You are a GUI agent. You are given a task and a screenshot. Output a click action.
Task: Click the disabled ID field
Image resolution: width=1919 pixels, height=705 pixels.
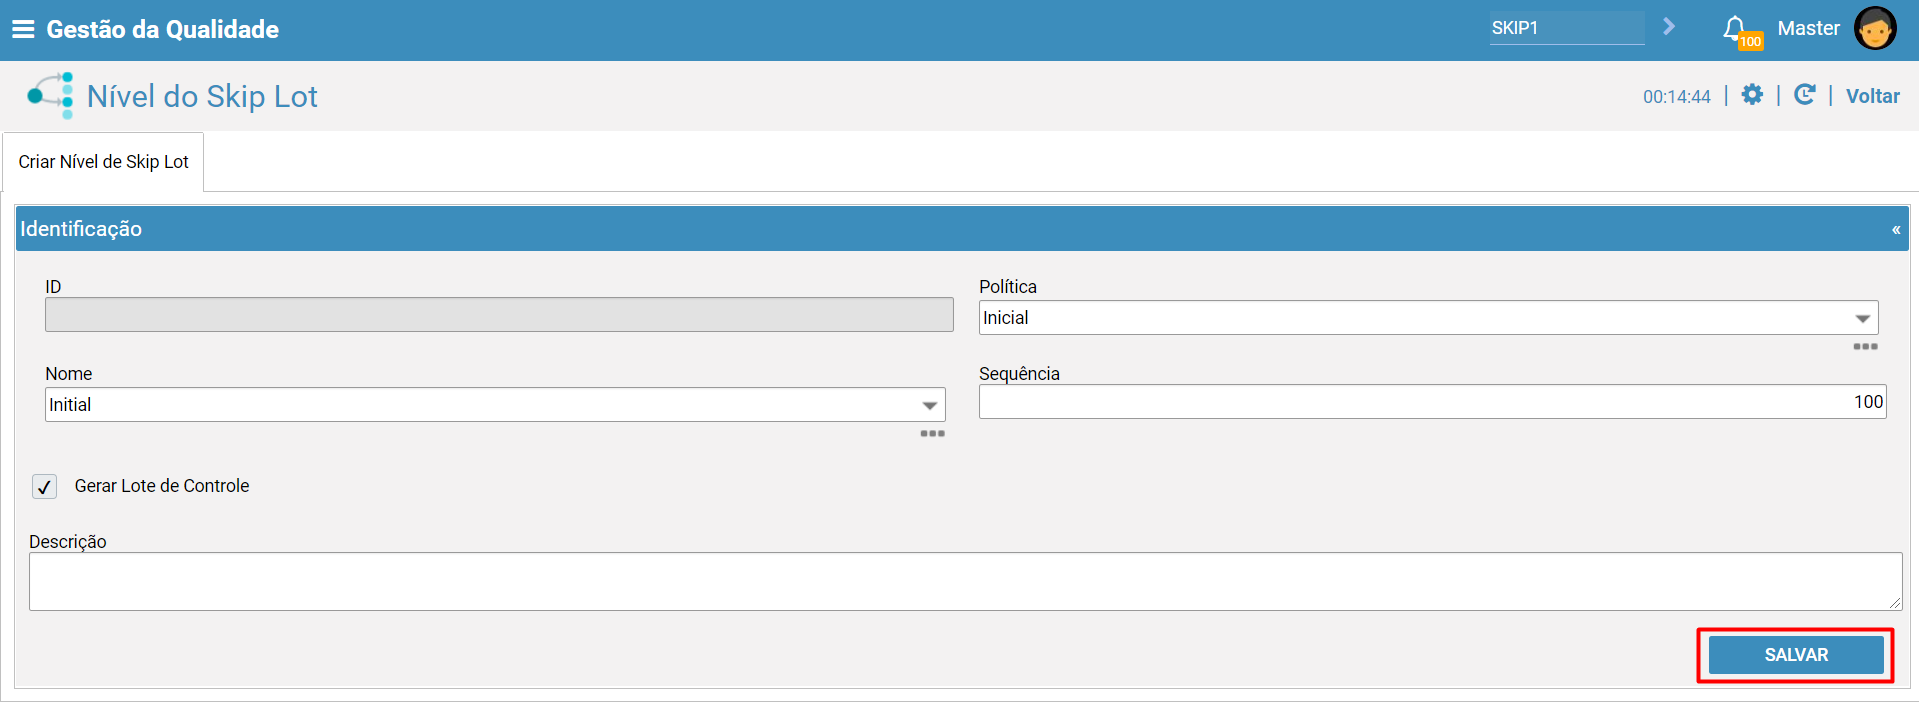point(499,315)
